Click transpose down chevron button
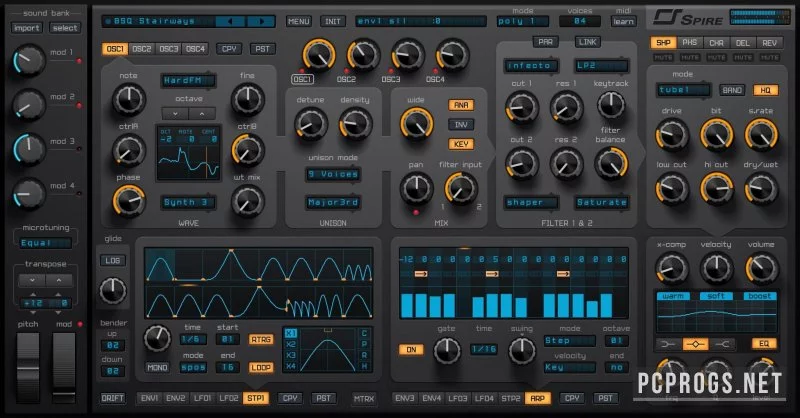 click(x=32, y=280)
